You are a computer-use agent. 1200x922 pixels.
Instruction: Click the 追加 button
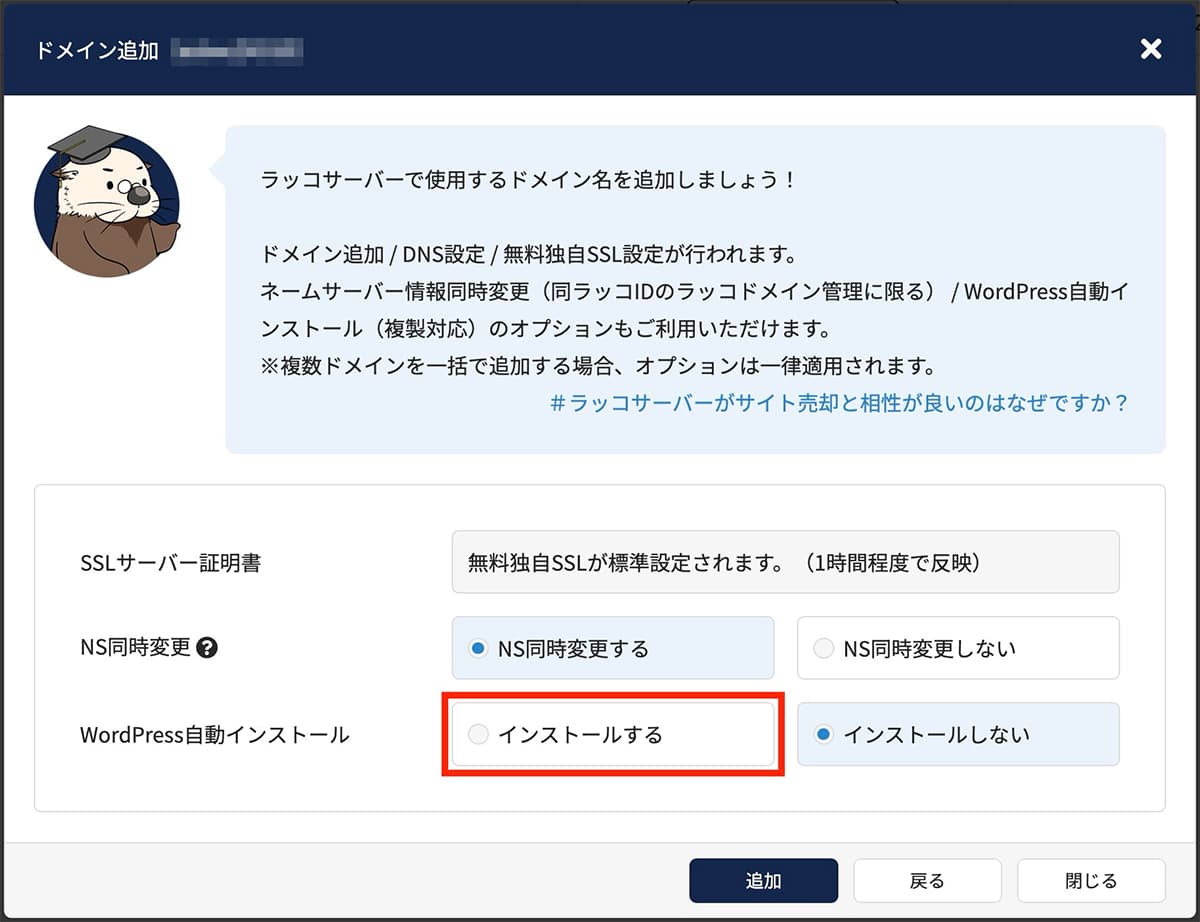[x=763, y=881]
